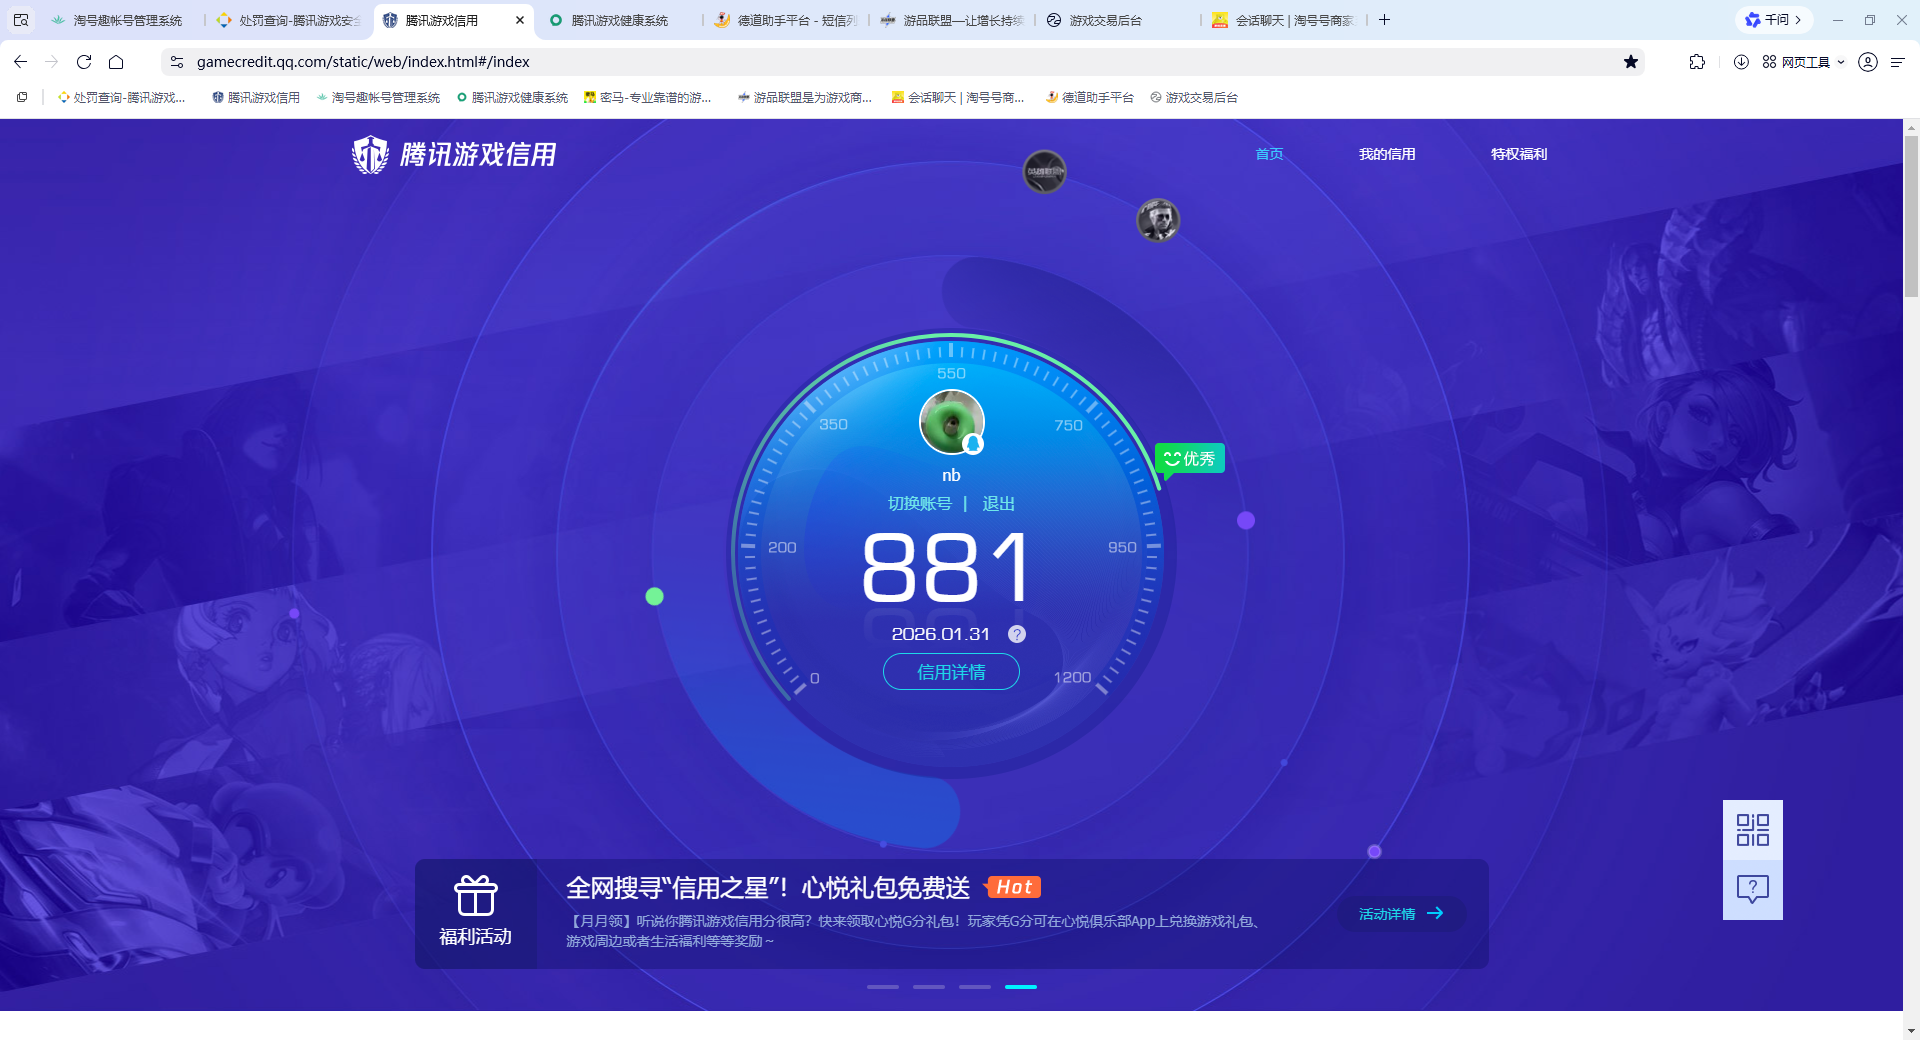Select the last carousel indicator dot
The image size is (1920, 1040).
click(x=1021, y=986)
